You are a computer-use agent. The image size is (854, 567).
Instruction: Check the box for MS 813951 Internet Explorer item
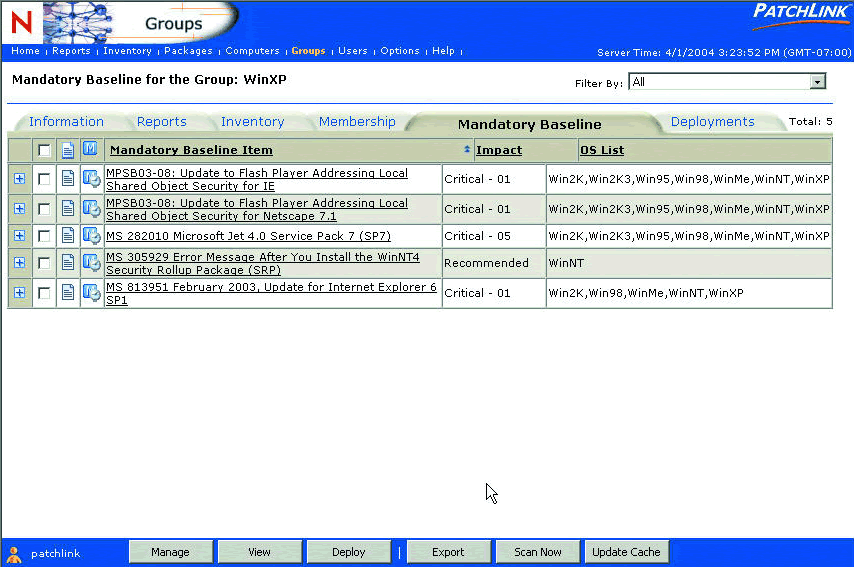(x=44, y=293)
